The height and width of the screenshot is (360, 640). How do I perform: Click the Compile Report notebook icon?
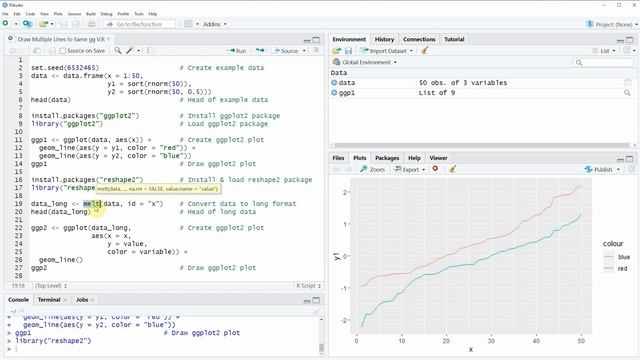(151, 51)
